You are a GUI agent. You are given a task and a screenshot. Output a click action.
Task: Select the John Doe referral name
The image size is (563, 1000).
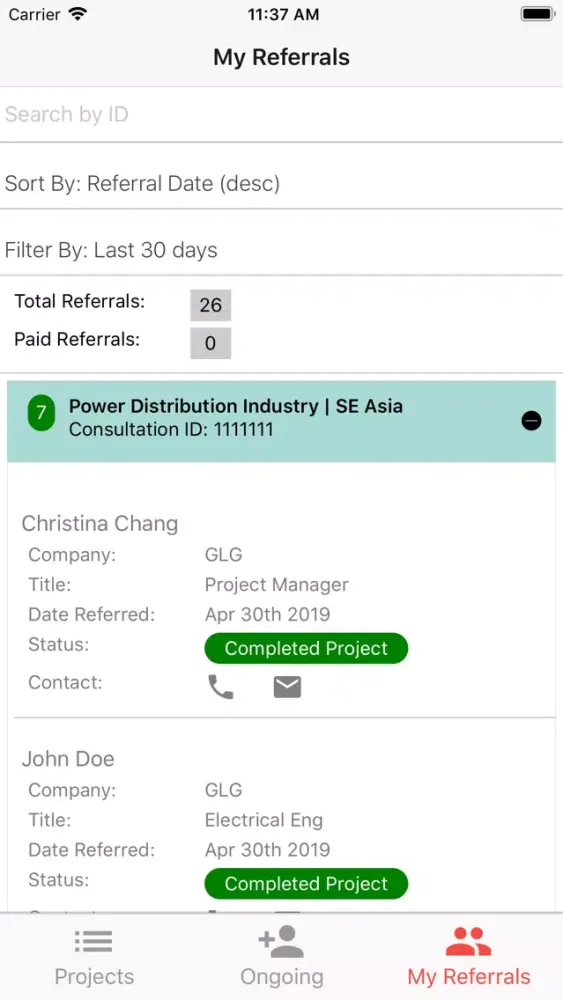pos(68,759)
